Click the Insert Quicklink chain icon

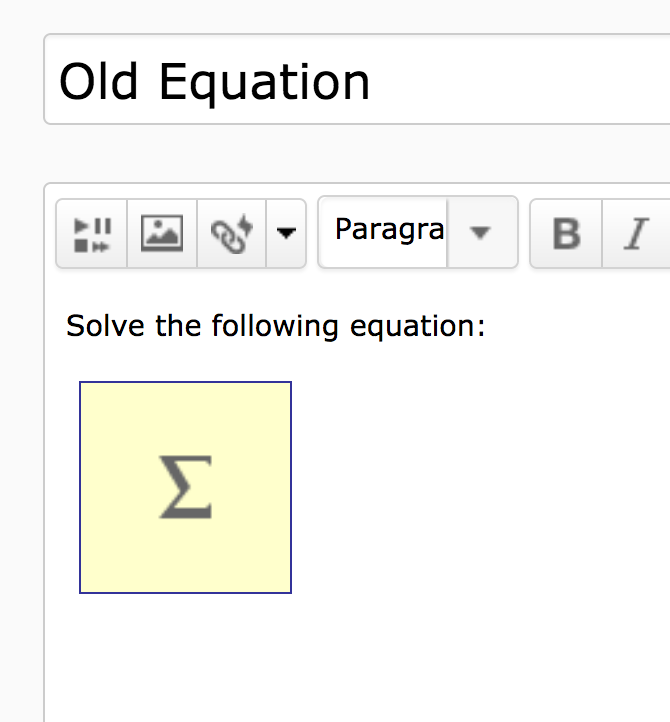pos(232,233)
